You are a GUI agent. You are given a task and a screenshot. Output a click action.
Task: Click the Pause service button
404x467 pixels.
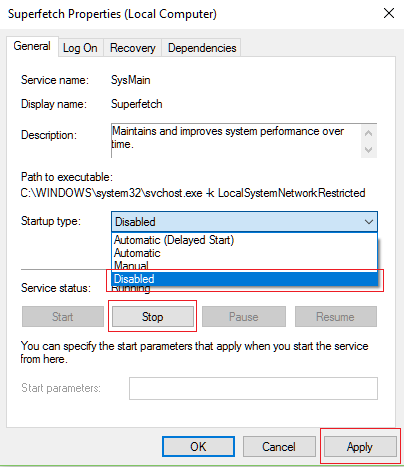click(x=244, y=317)
